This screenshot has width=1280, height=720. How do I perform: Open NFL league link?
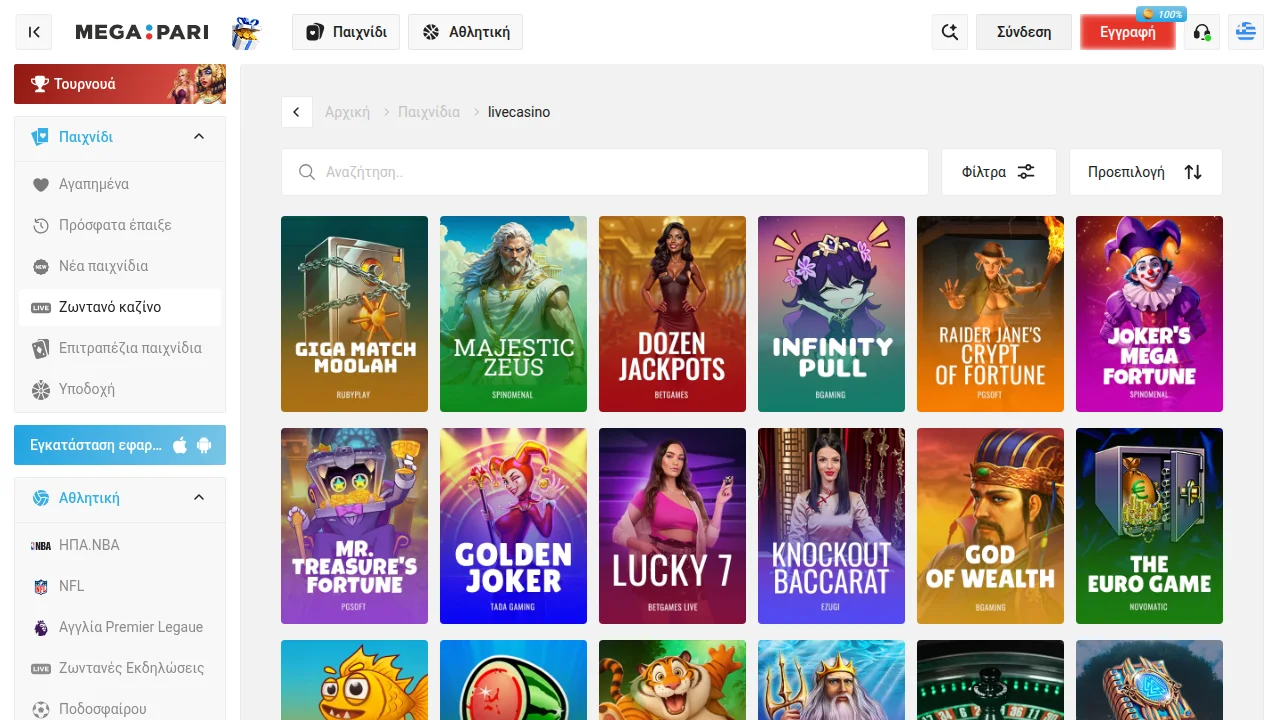pyautogui.click(x=120, y=586)
